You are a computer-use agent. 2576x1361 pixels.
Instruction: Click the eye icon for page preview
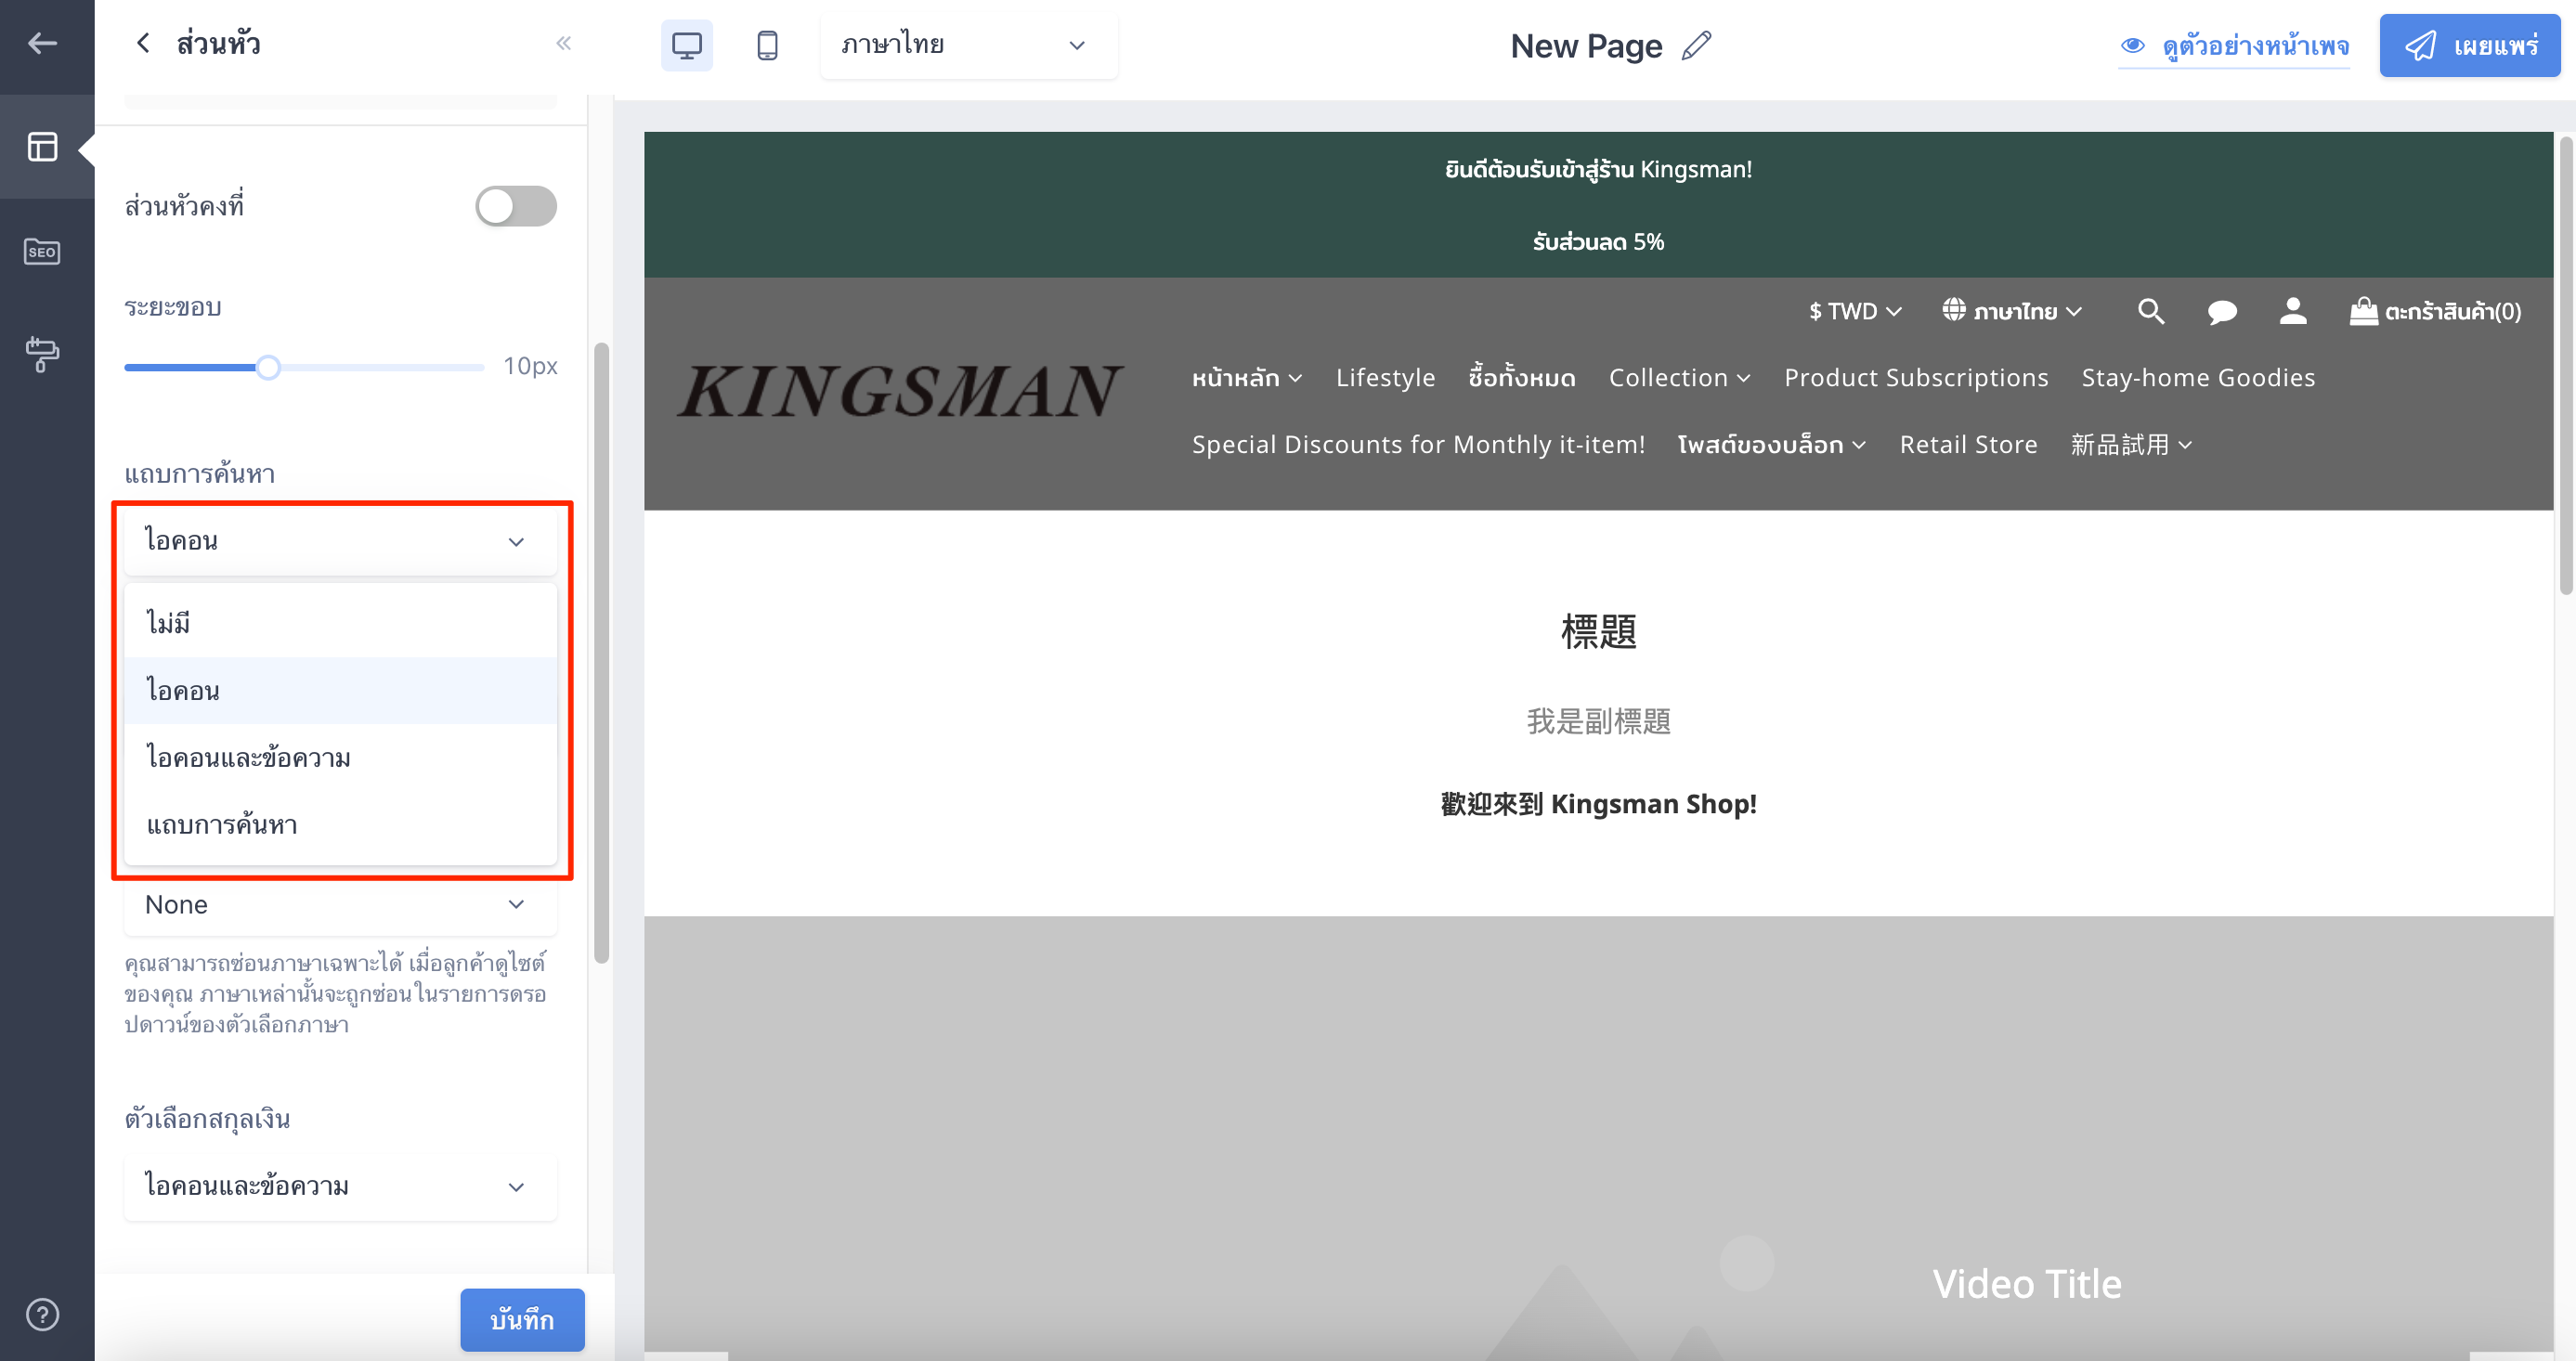[x=2132, y=45]
